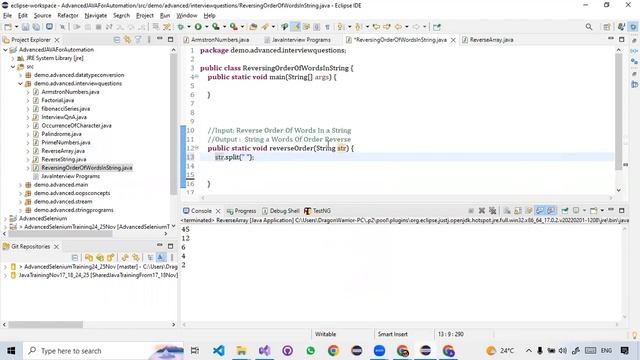This screenshot has width=640, height=360.
Task: Open the Source menu
Action: [x=42, y=16]
